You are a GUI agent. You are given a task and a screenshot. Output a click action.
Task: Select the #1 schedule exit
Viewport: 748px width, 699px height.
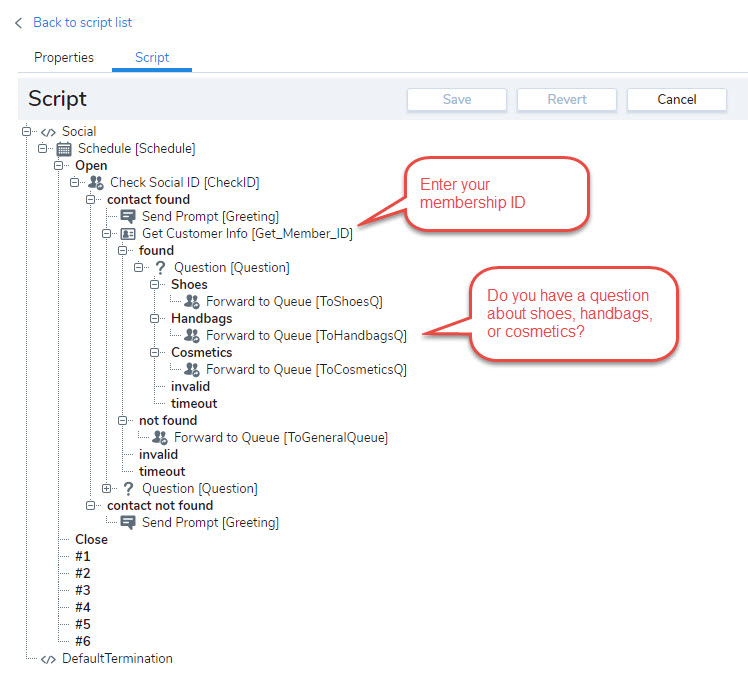tap(83, 557)
